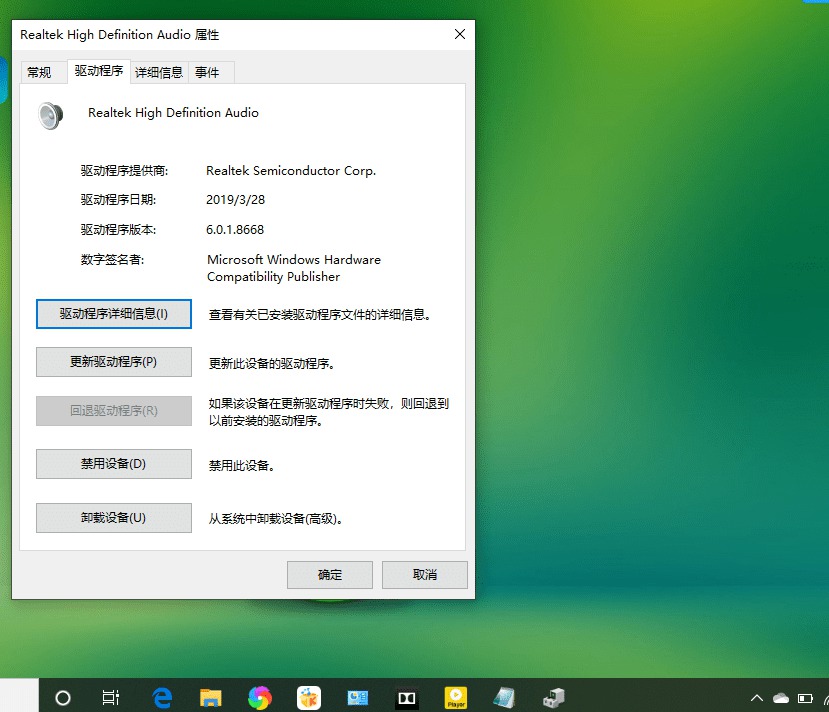
Task: Open the 详细信息 tab
Action: [159, 72]
